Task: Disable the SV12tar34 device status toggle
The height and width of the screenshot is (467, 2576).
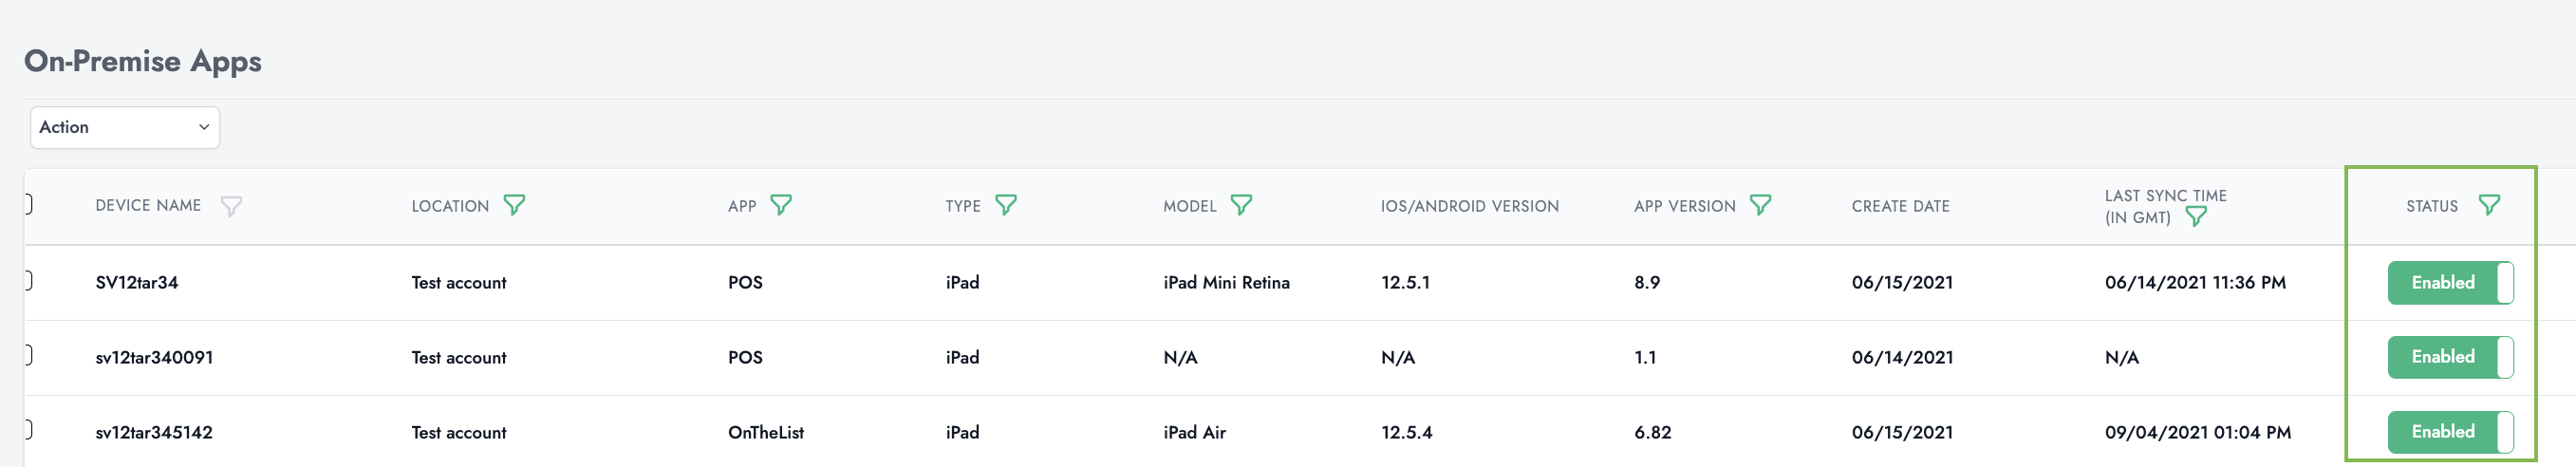Action: (x=2449, y=283)
